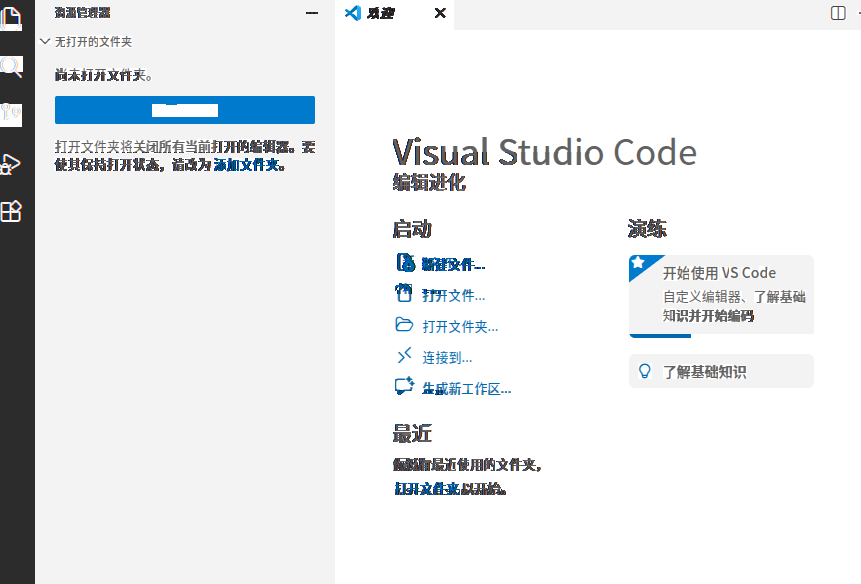
Task: Click the 尚未打开文件夹 message text
Action: (103, 75)
